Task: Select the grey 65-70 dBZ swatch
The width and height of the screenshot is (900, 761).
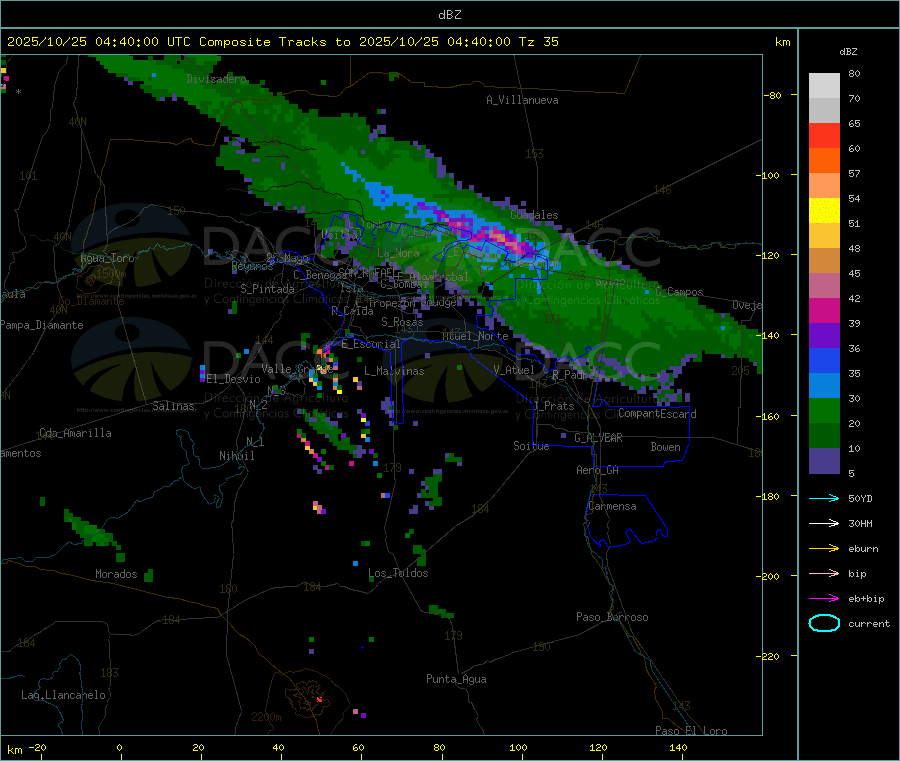Action: pos(824,110)
